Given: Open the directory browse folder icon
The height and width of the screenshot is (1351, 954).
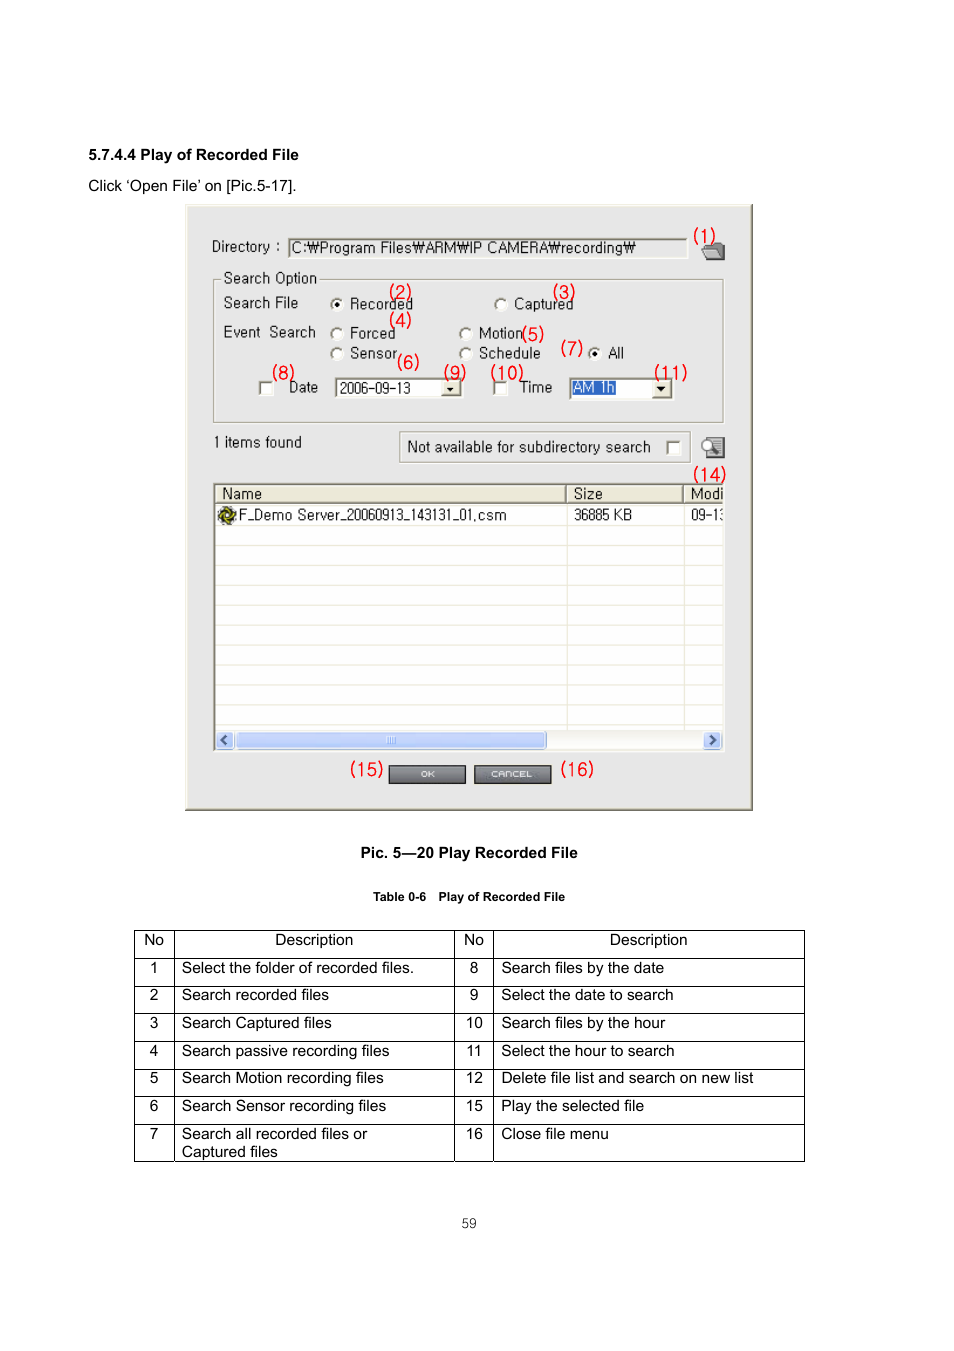Looking at the screenshot, I should (x=713, y=251).
